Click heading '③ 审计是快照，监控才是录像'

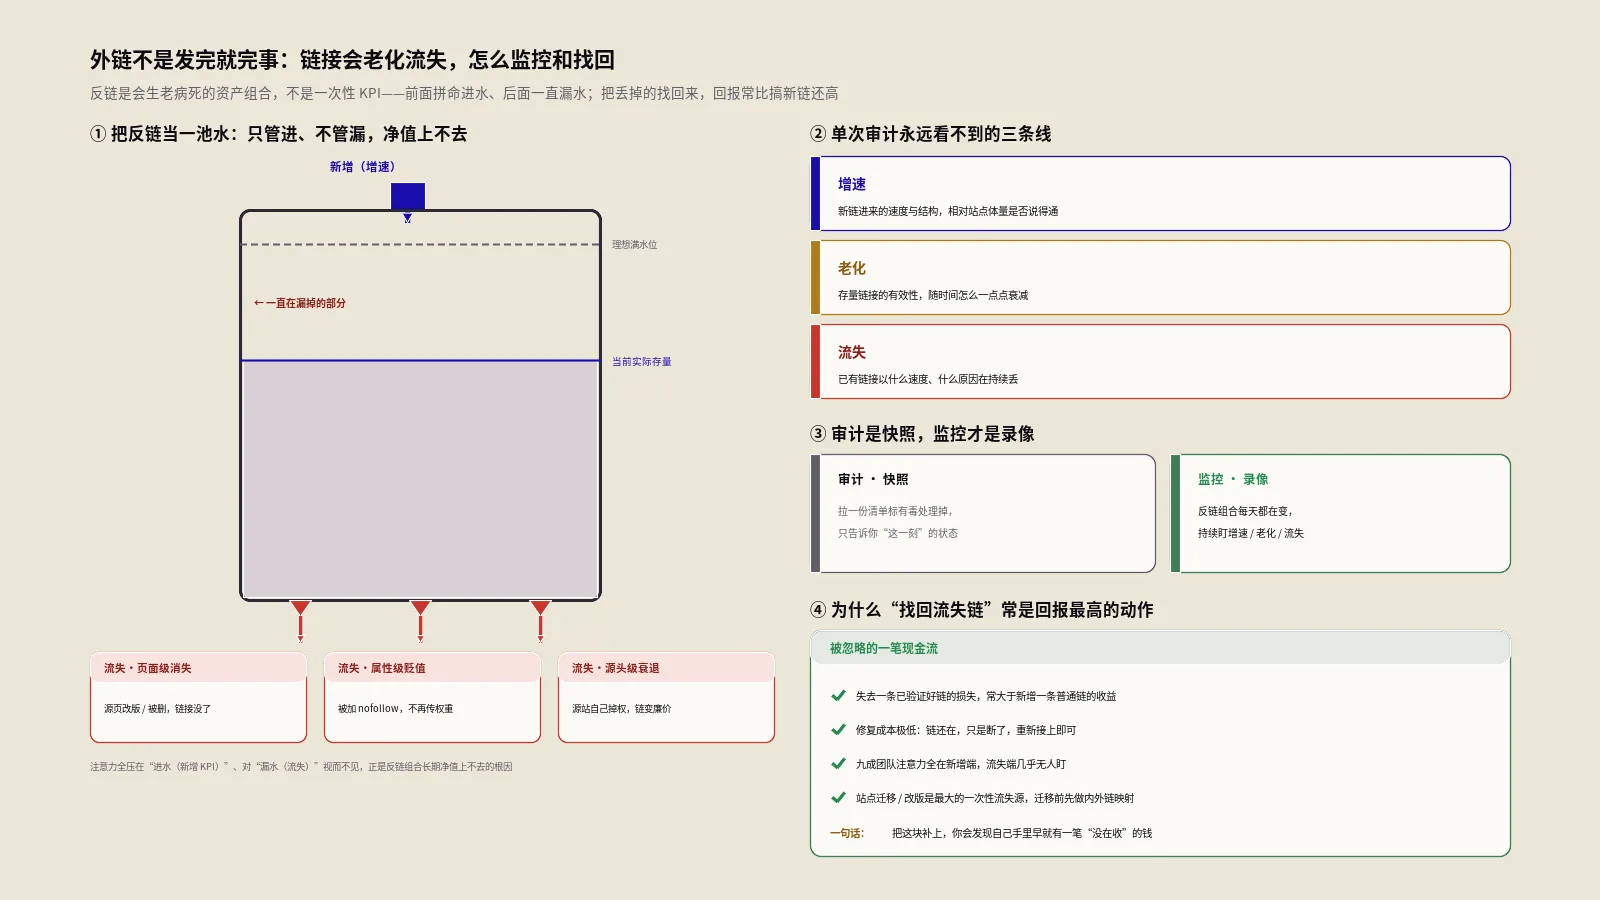click(922, 434)
